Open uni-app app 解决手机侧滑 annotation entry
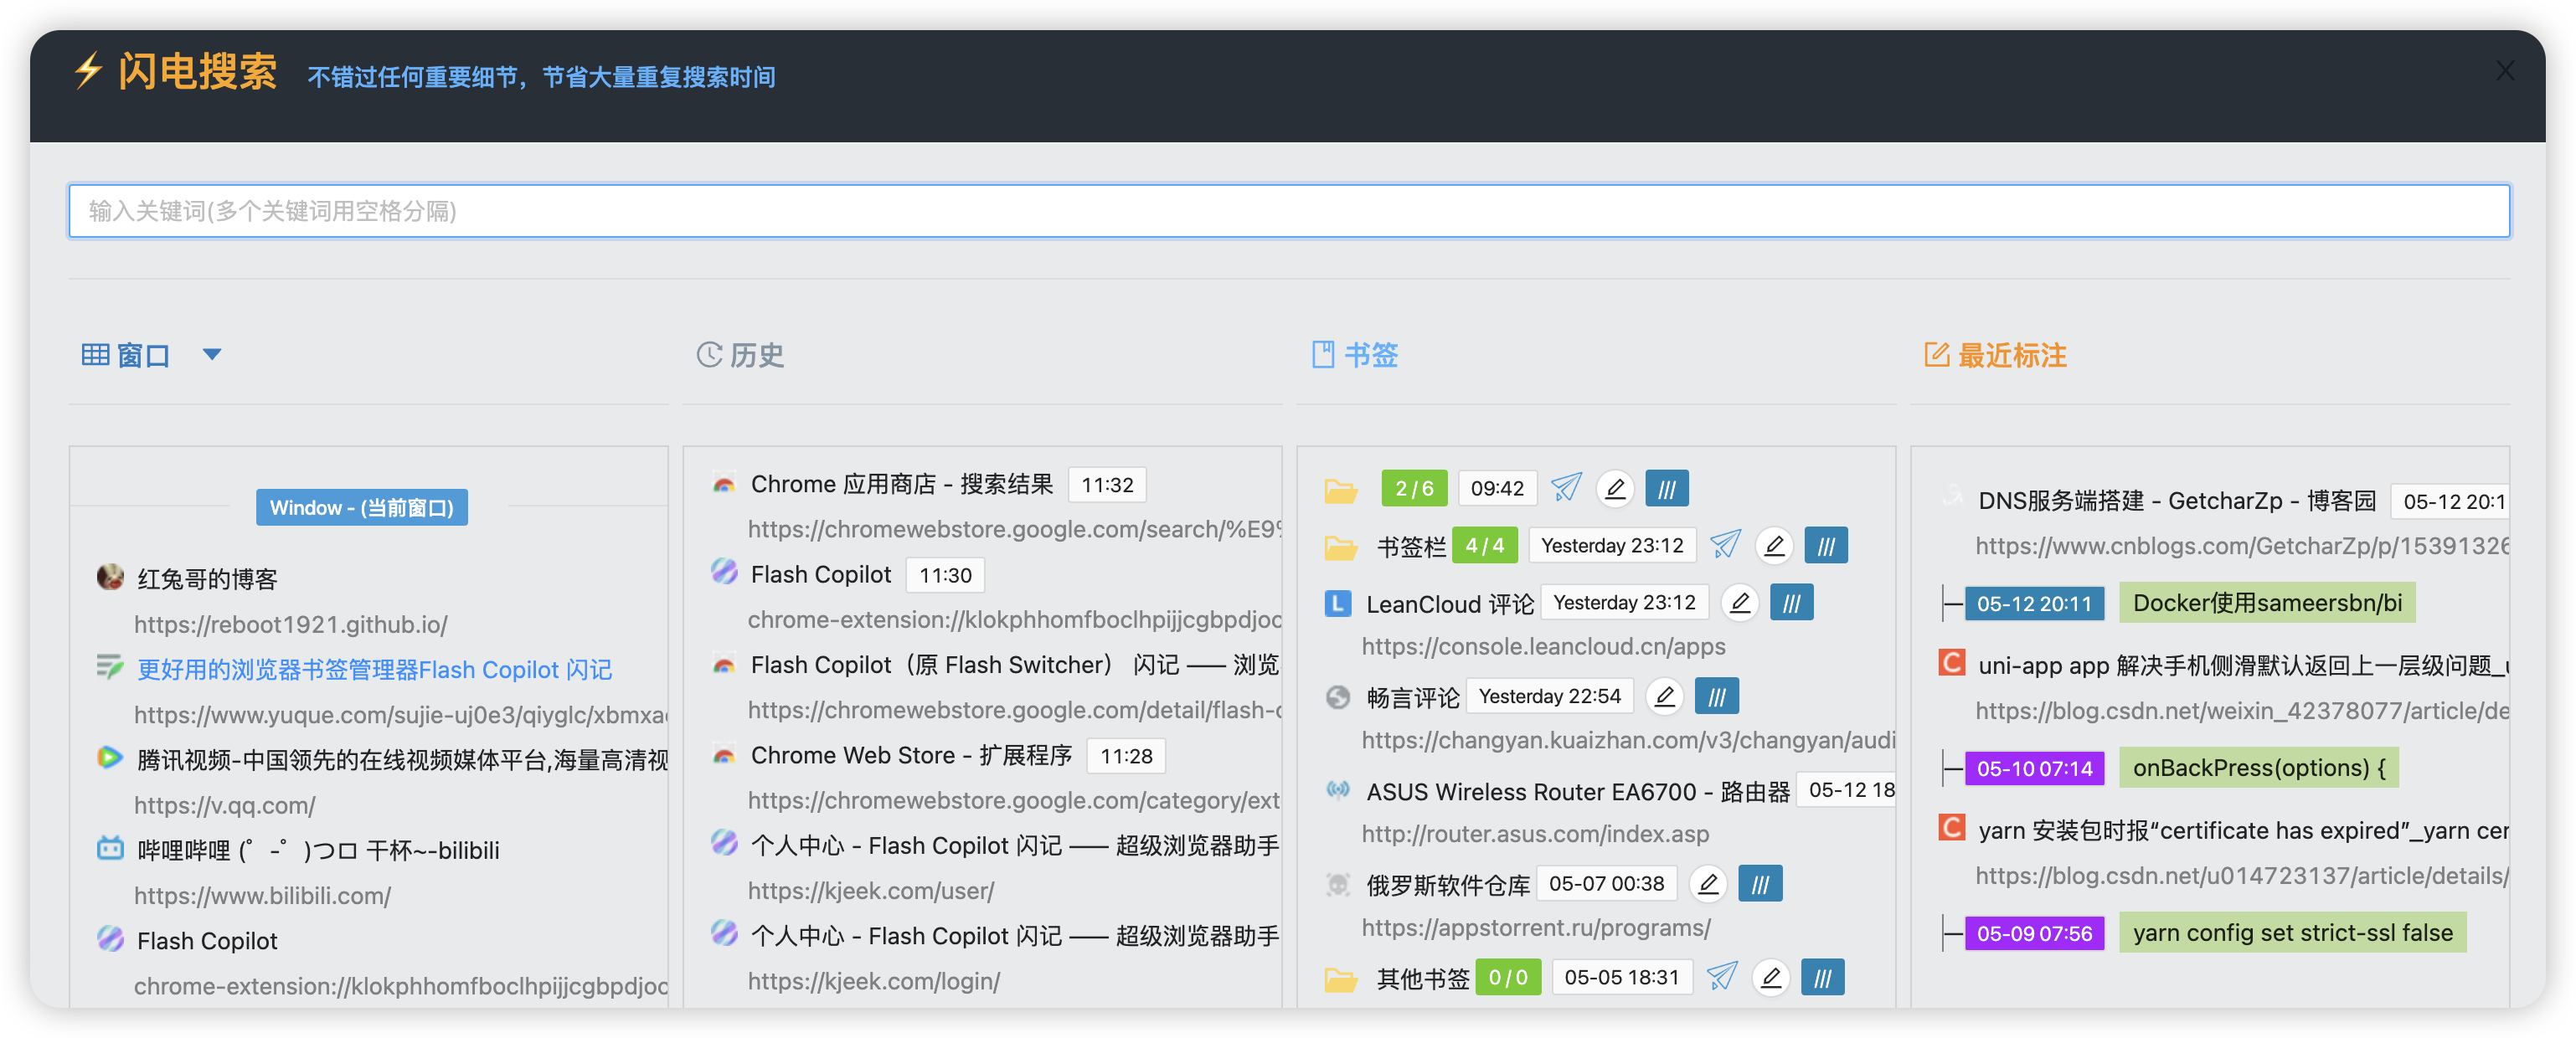The image size is (2576, 1038). (x=2243, y=665)
